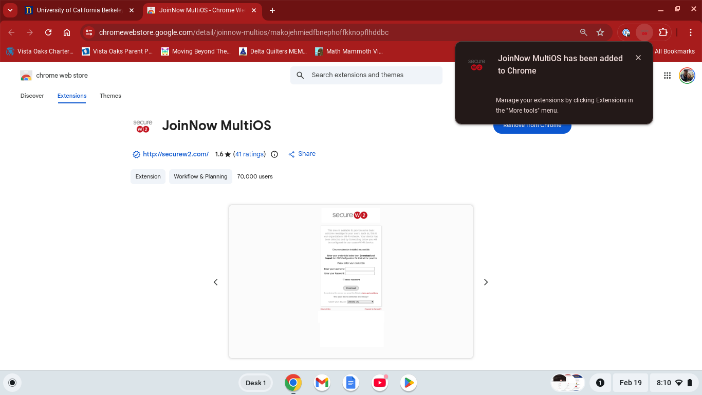Select the Extensions section tab
The width and height of the screenshot is (702, 395).
(72, 96)
